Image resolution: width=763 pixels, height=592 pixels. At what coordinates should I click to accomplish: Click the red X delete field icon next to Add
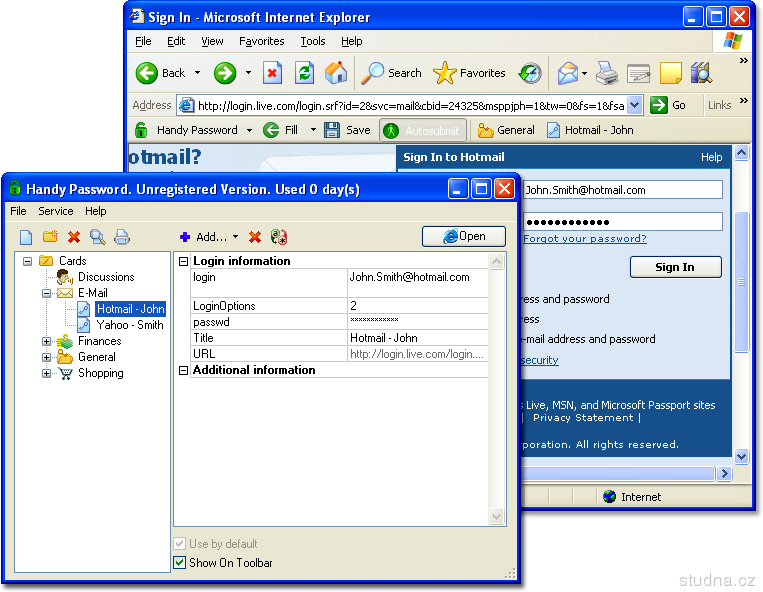pos(255,237)
